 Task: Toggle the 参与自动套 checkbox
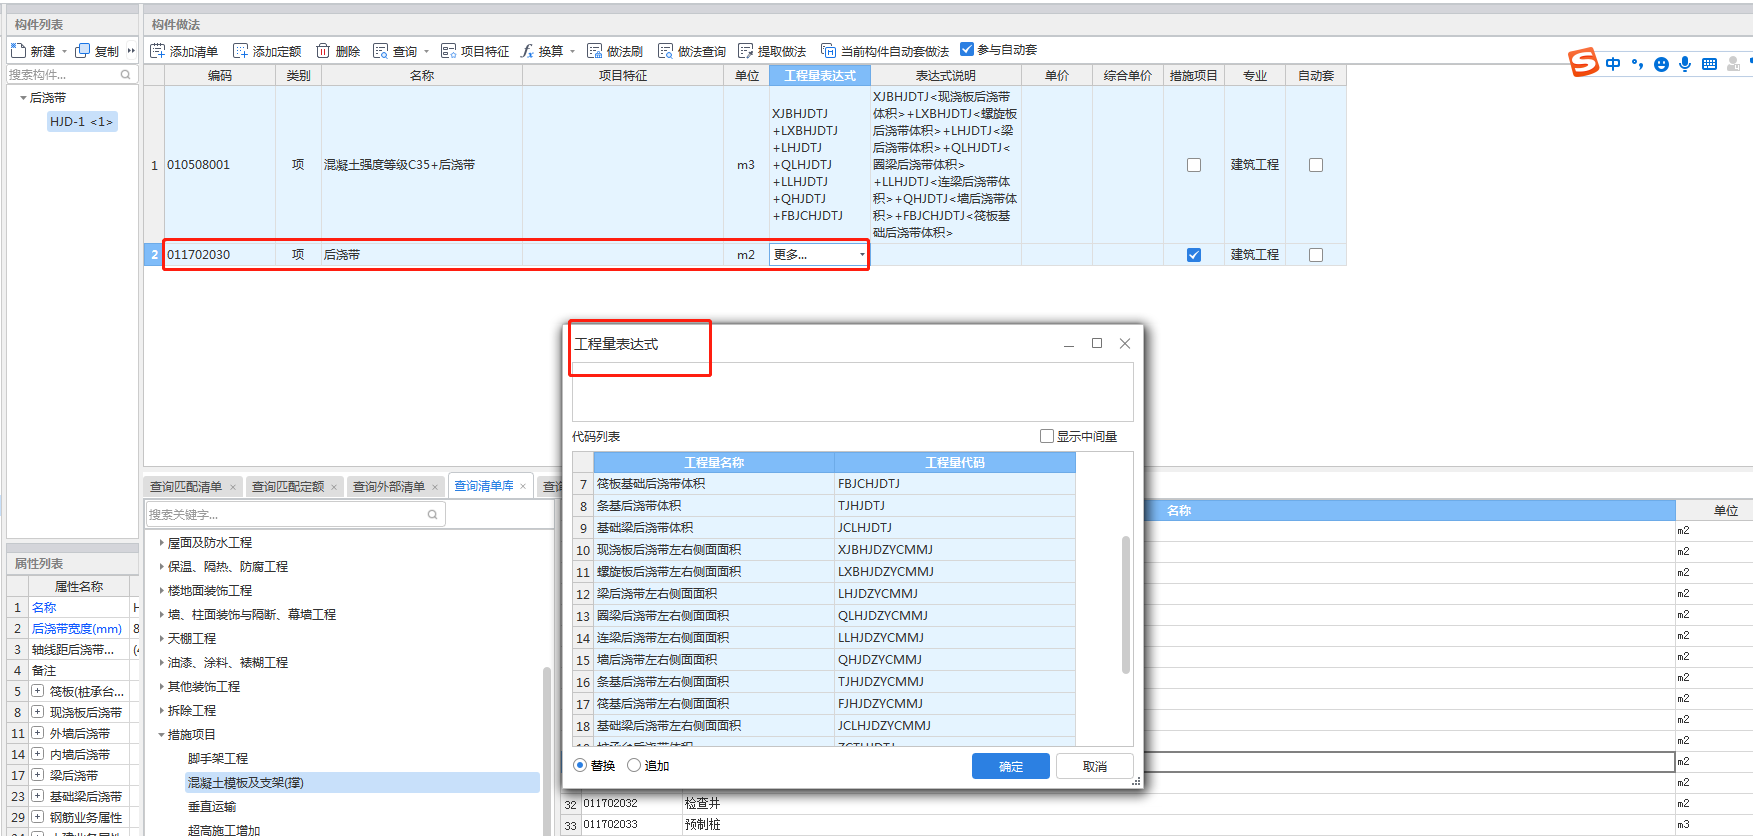(967, 49)
